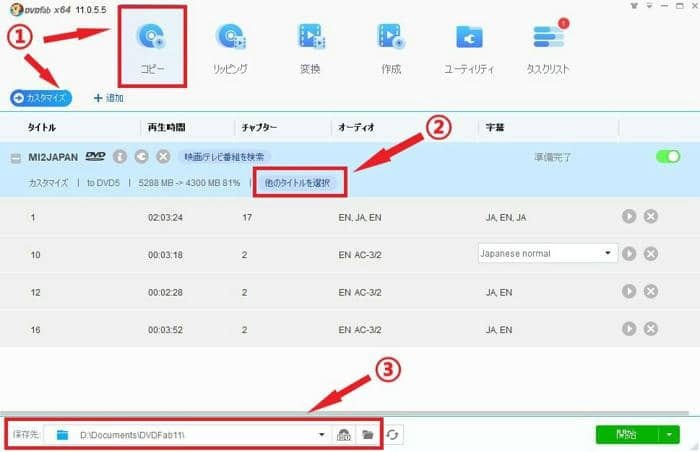Open the 変換 (Converter) module icon
The width and height of the screenshot is (700, 452).
[311, 46]
